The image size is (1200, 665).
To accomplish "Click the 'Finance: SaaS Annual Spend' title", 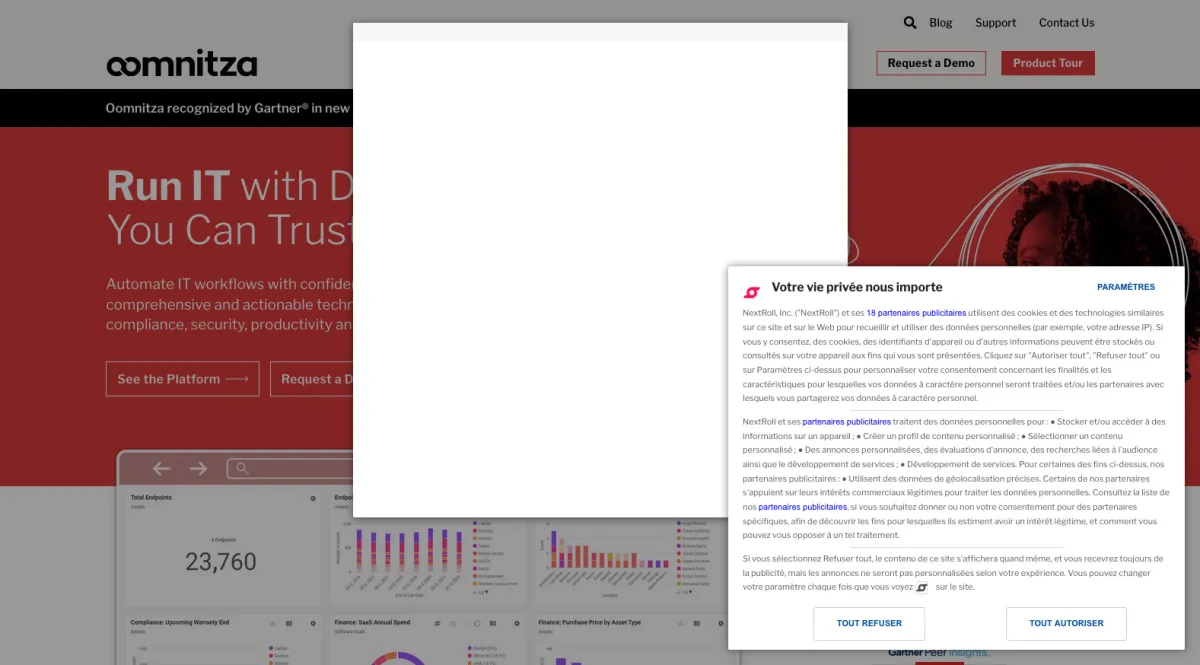I will point(372,622).
